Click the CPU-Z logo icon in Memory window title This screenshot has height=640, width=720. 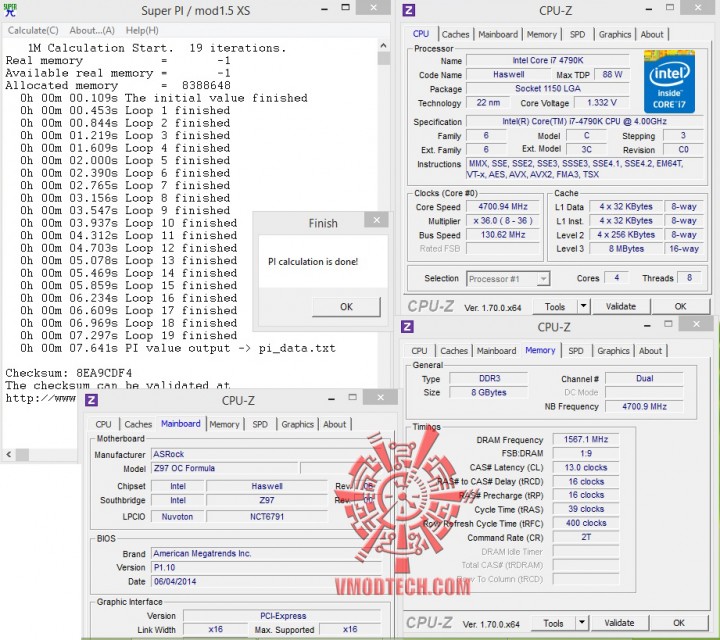click(x=407, y=327)
